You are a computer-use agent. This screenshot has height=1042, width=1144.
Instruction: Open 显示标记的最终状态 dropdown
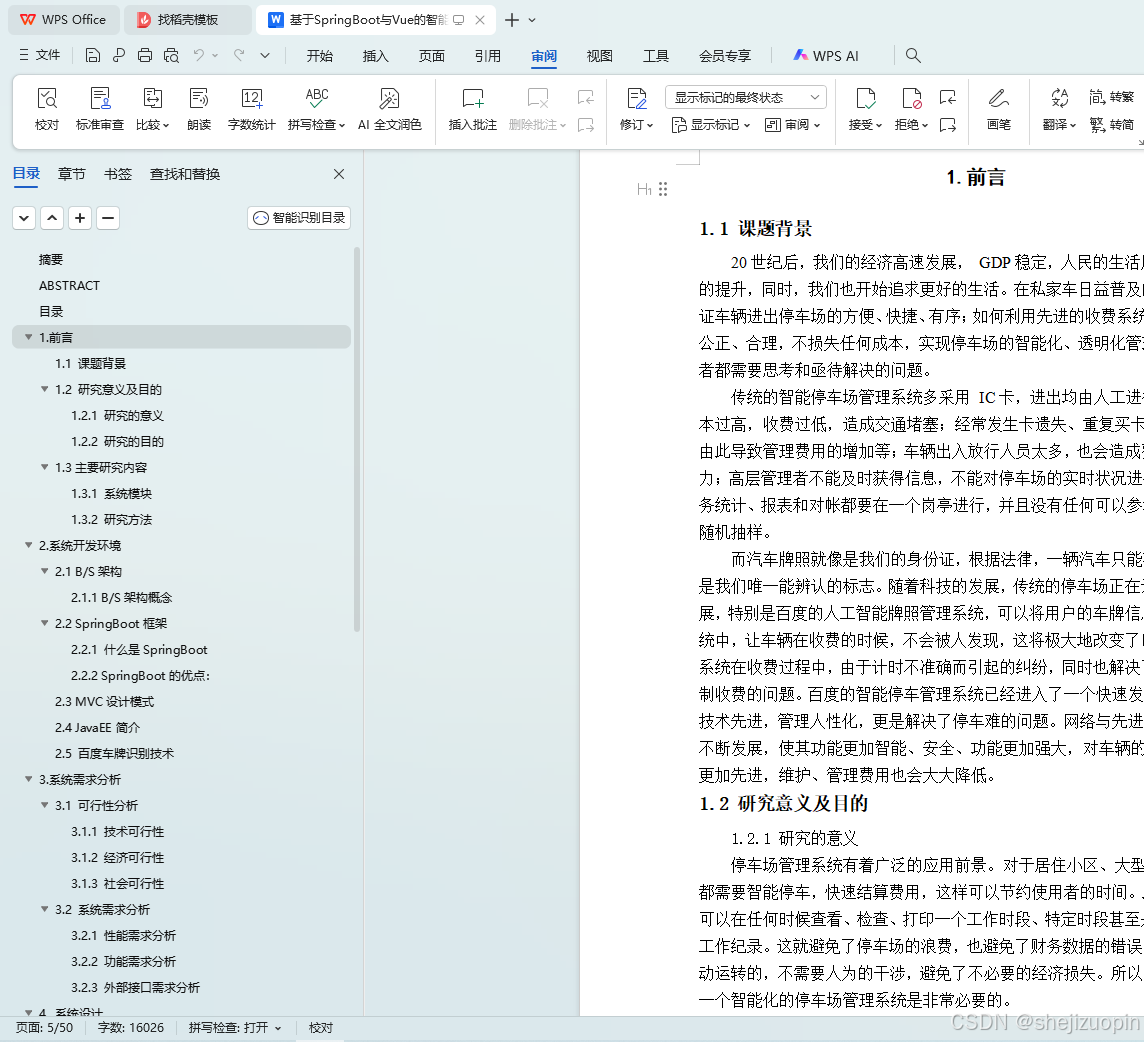tap(746, 97)
